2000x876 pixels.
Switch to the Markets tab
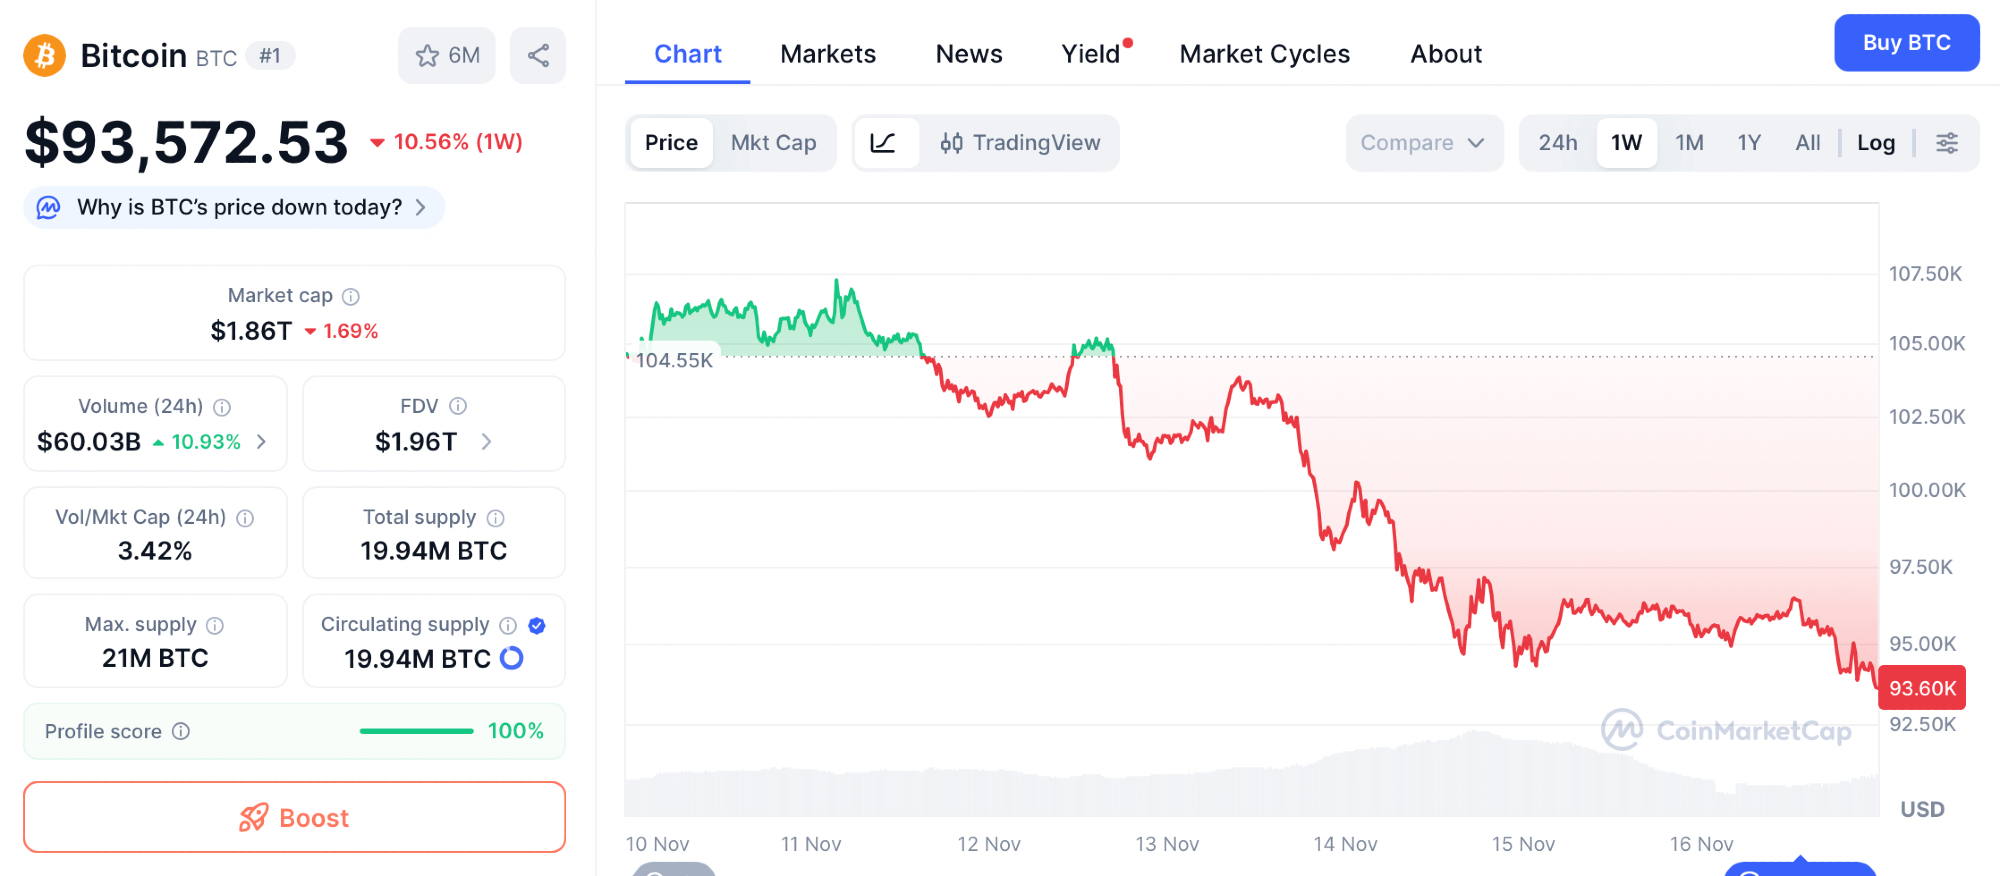click(828, 54)
